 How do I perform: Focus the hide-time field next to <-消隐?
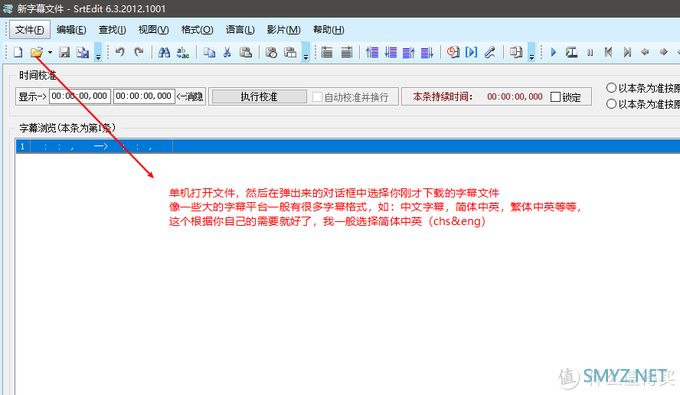tap(144, 96)
